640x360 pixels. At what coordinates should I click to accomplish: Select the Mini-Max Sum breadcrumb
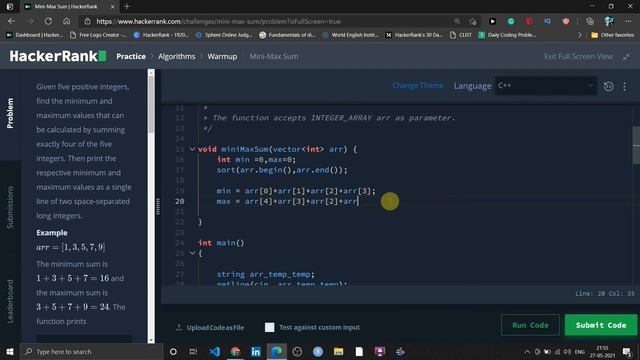[x=273, y=56]
